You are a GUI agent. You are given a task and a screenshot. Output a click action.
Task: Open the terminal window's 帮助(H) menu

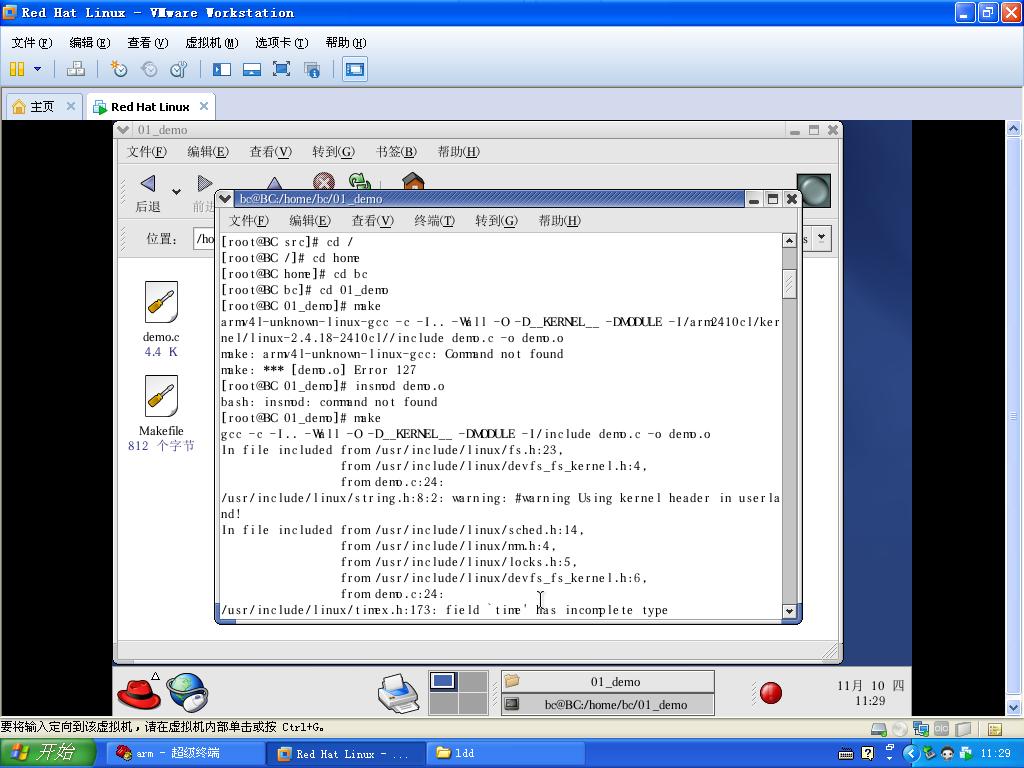click(559, 221)
